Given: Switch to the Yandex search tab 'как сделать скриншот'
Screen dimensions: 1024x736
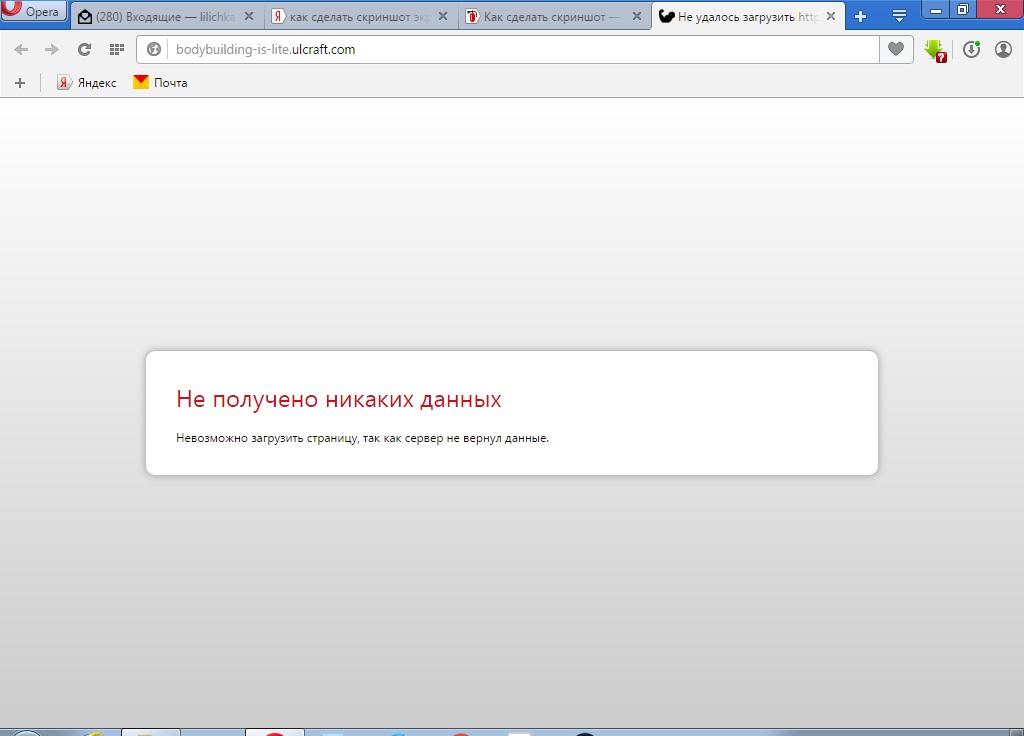Looking at the screenshot, I should click(x=360, y=17).
